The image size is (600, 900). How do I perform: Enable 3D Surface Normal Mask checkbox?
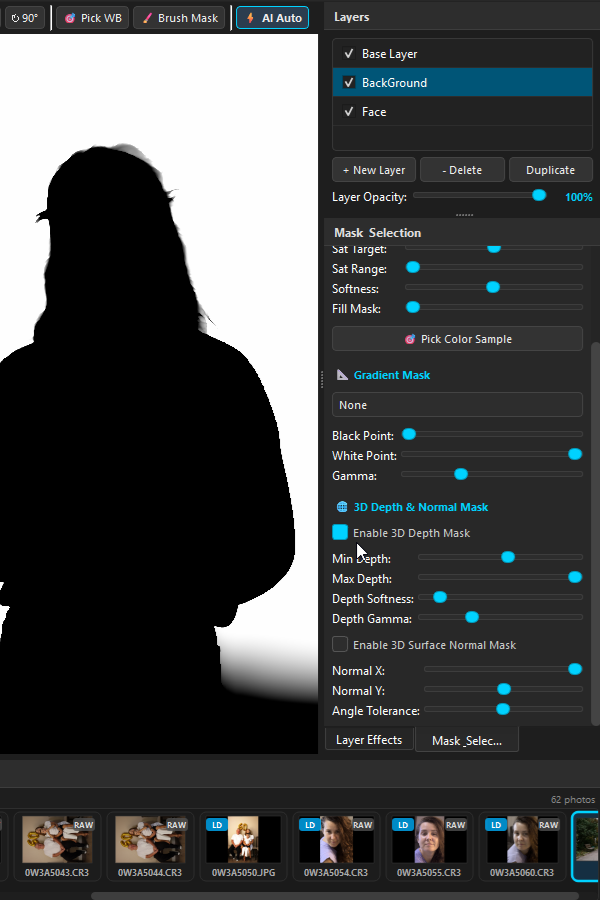click(340, 644)
